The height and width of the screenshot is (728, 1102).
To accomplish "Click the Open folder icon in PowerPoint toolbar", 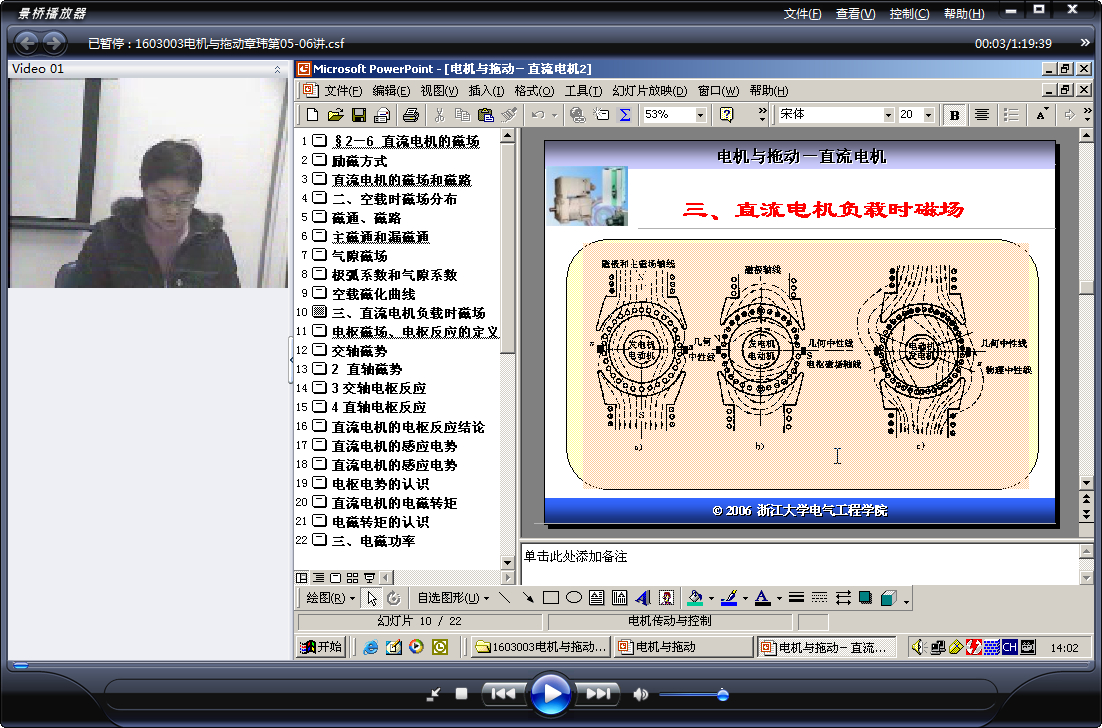I will [335, 115].
